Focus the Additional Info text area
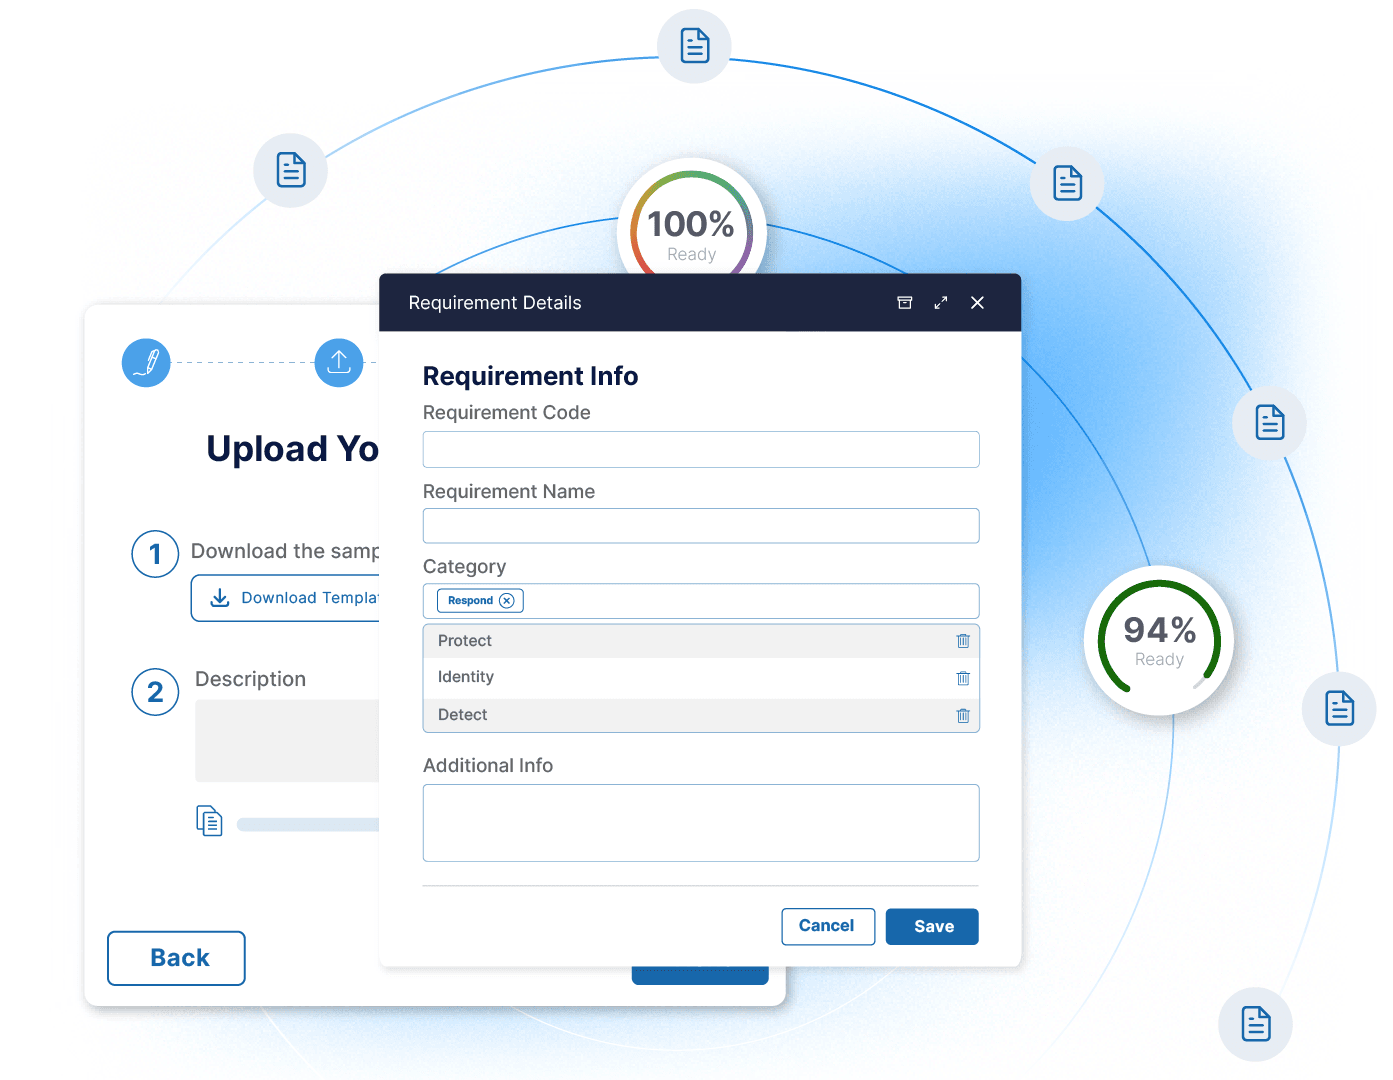This screenshot has width=1393, height=1080. [x=700, y=823]
